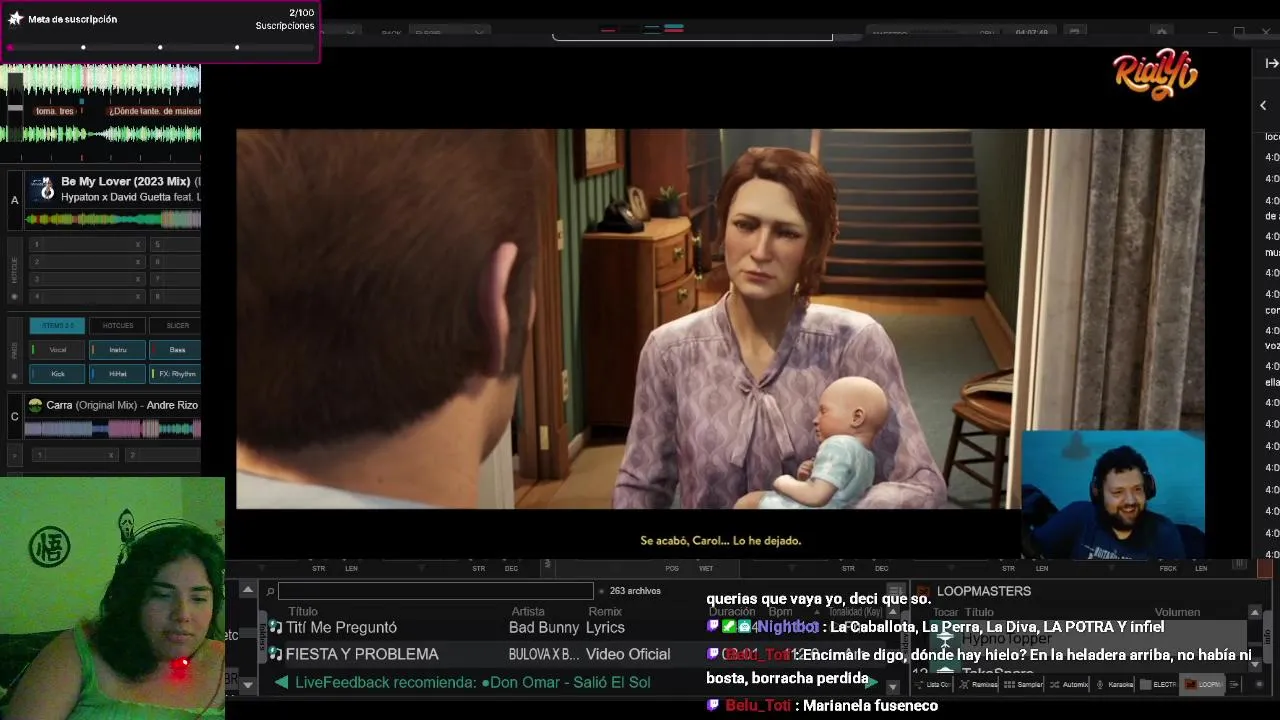Click the subscription goal progress bar
This screenshot has height=720, width=1280.
coord(160,47)
